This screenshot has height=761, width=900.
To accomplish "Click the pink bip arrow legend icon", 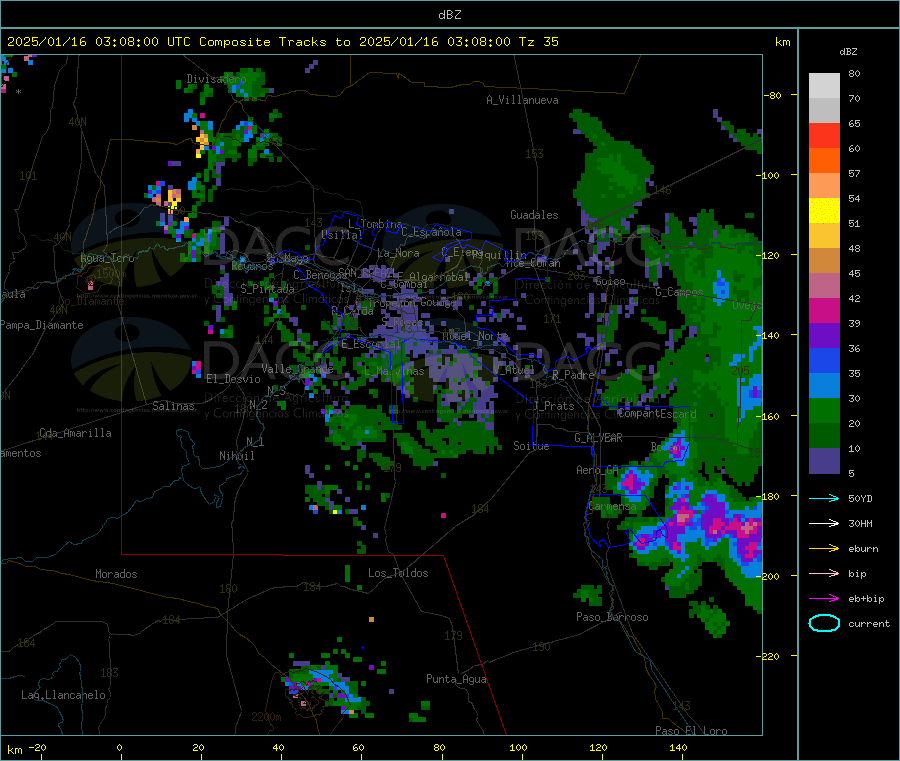I will [824, 573].
